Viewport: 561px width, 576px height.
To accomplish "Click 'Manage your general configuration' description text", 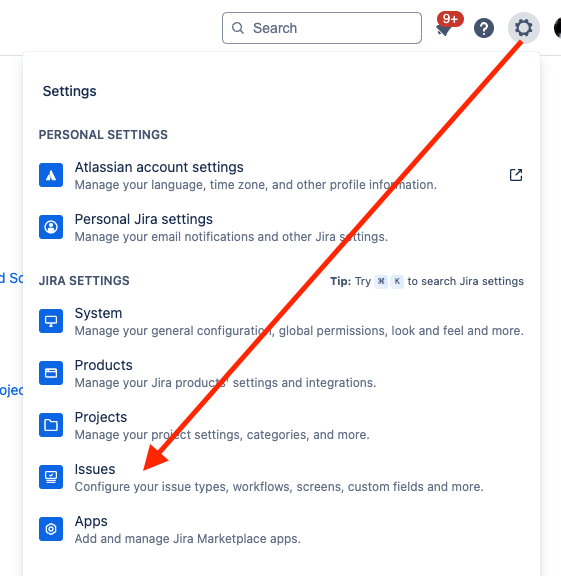I will 299,331.
